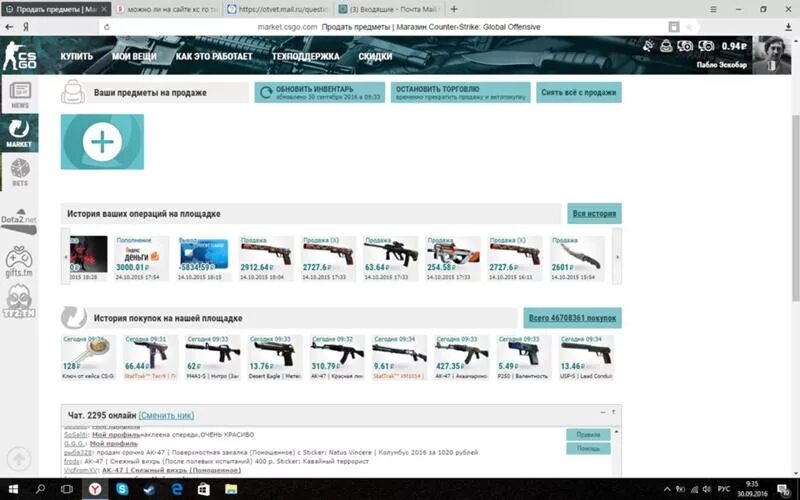Screen dimensions: 800x500
Task: Open StatTrak Tec-9 purchase priced 66.44
Action: pyautogui.click(x=151, y=357)
